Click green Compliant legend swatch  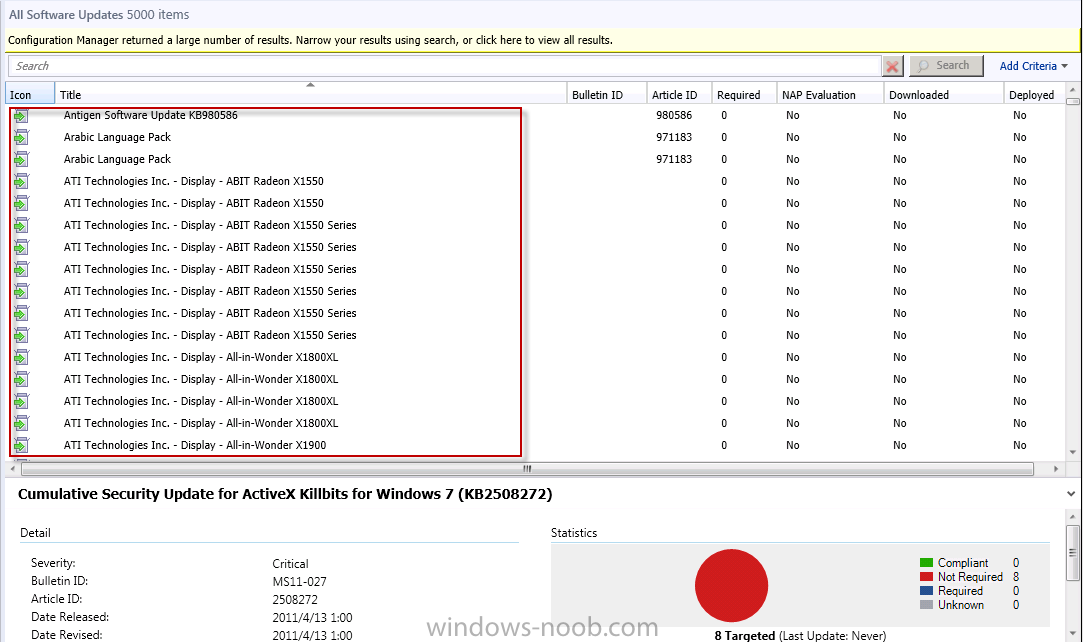[926, 563]
